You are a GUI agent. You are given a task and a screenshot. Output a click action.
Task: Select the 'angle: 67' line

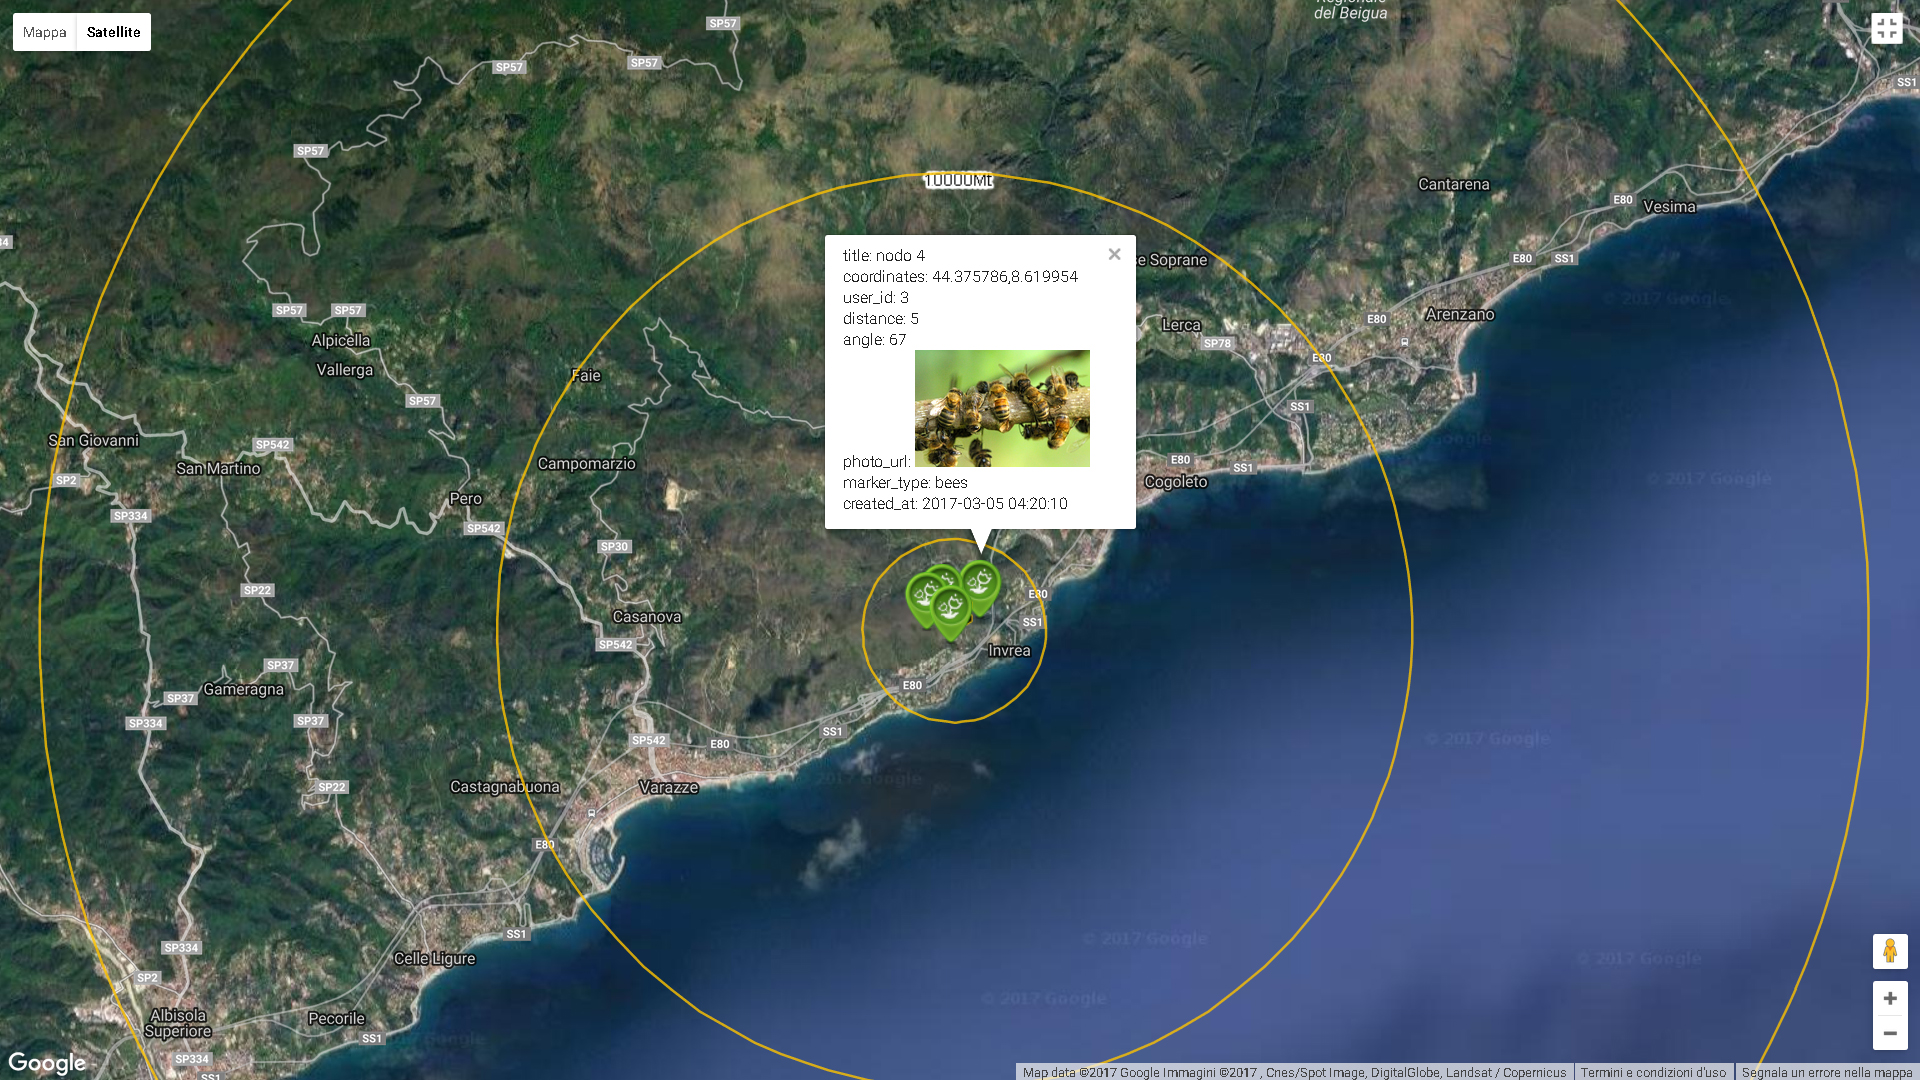tap(875, 340)
